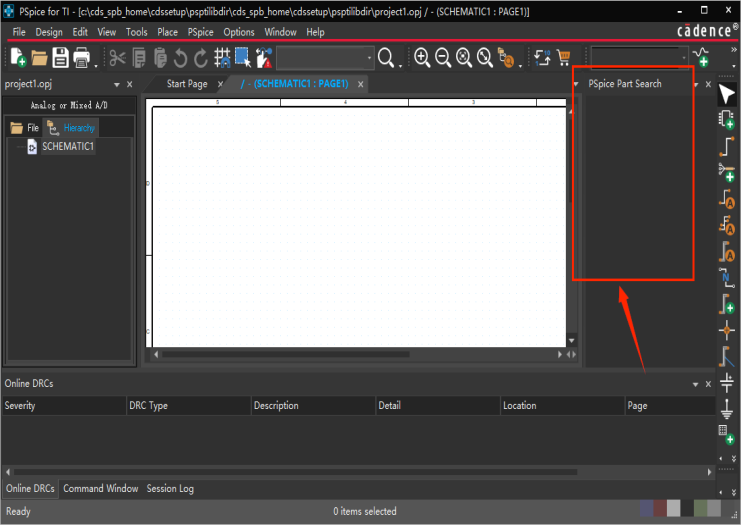This screenshot has height=525, width=741.
Task: Open the Window menu
Action: coord(280,32)
